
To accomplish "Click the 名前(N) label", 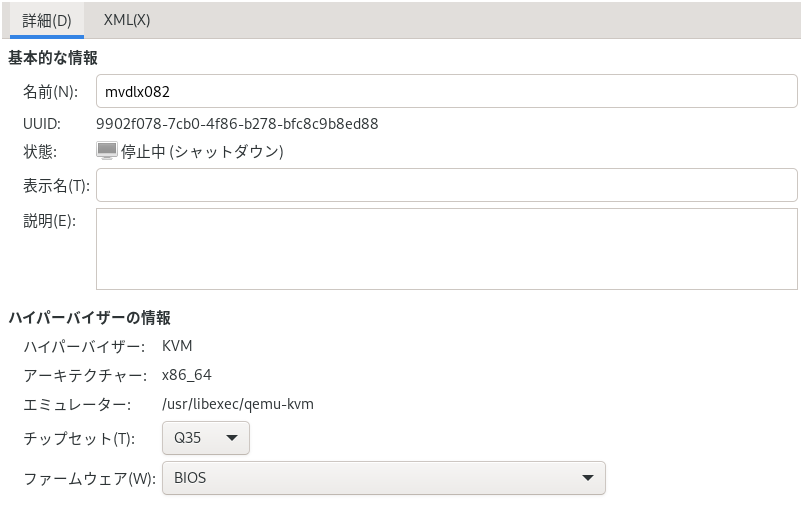I will [x=50, y=92].
